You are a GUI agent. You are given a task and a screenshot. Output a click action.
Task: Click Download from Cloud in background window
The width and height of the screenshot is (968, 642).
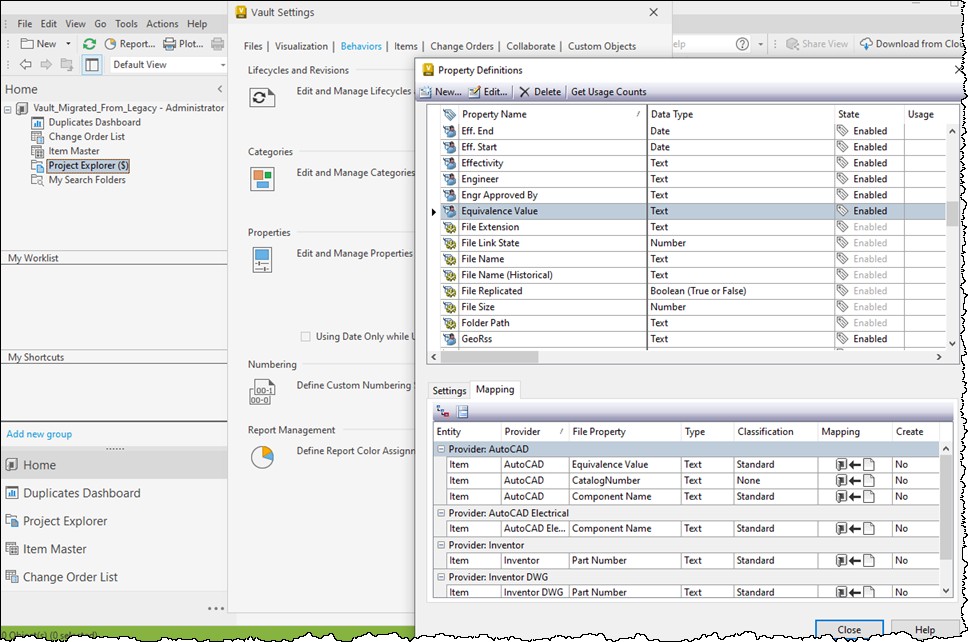[912, 44]
